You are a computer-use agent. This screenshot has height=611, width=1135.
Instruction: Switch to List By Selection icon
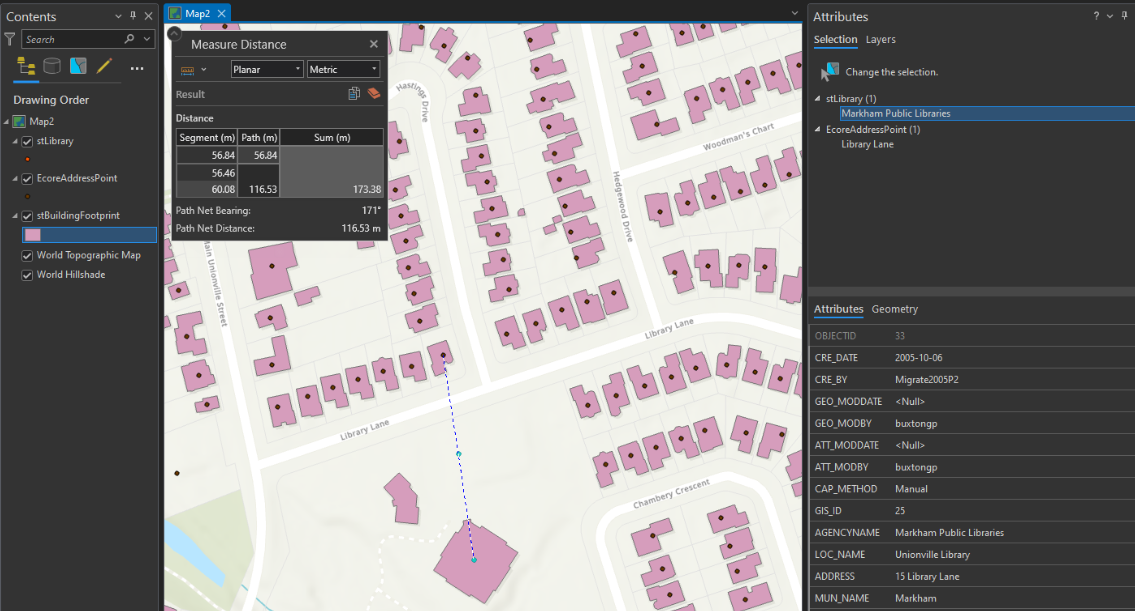tap(78, 67)
